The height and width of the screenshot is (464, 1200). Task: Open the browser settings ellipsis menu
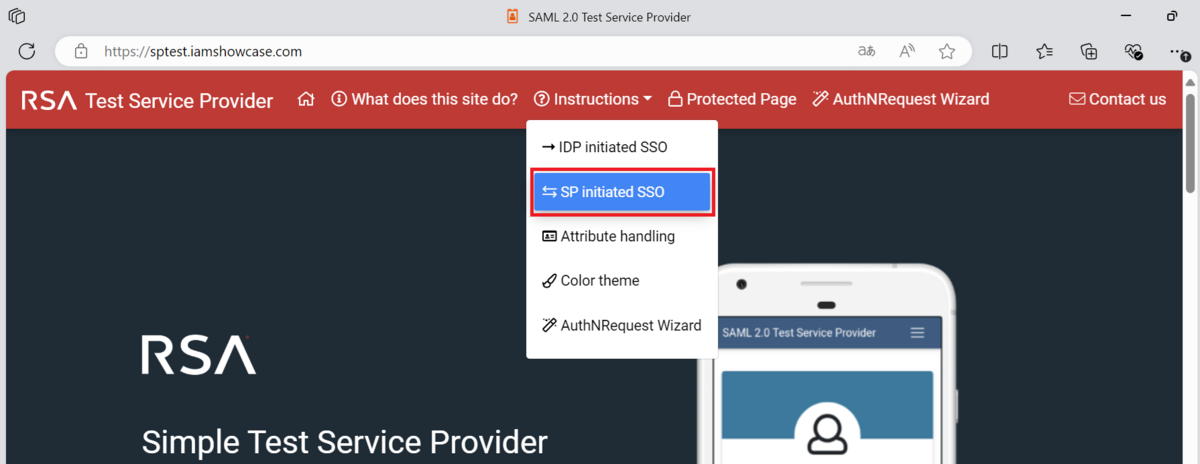pos(1178,51)
